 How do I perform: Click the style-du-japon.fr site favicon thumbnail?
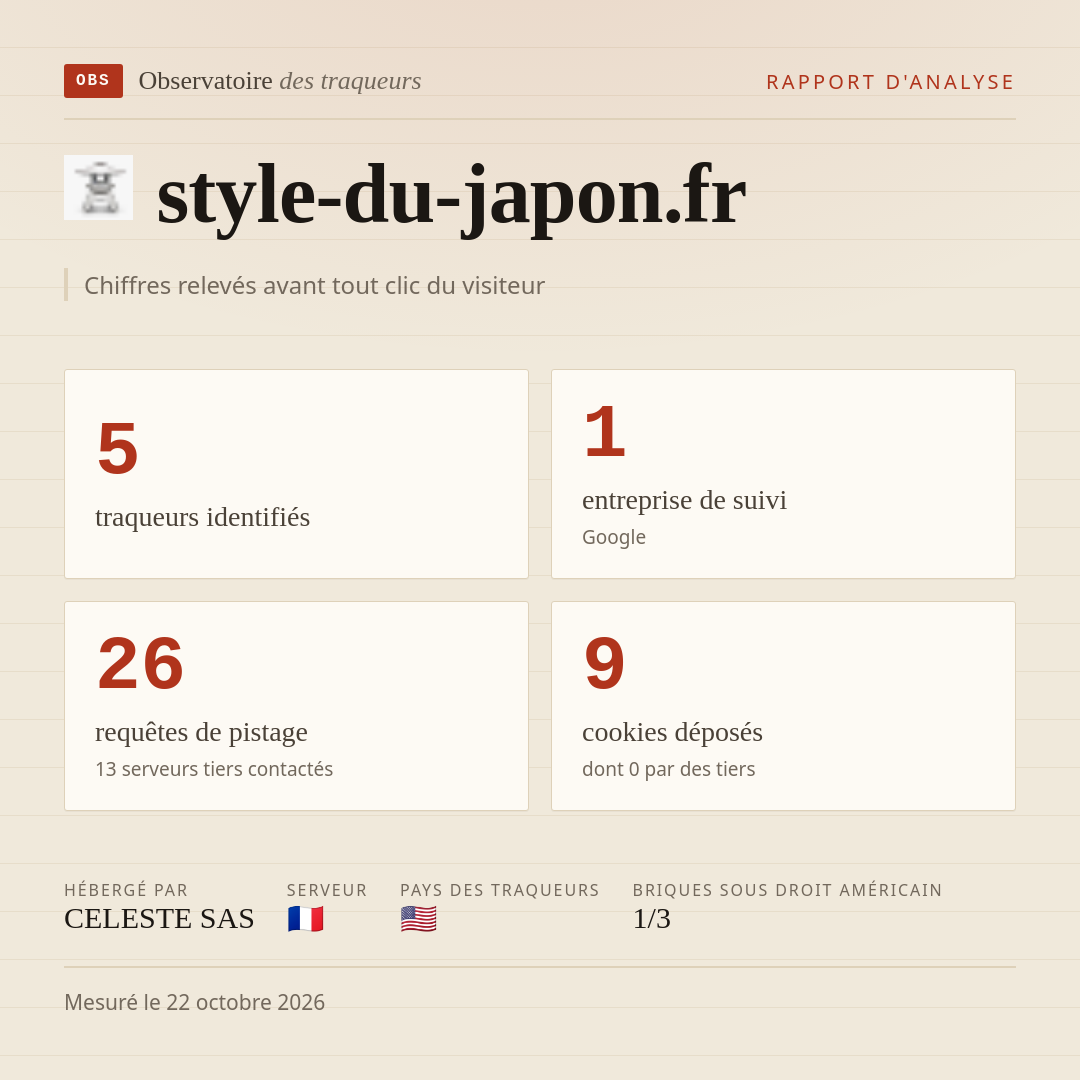pyautogui.click(x=98, y=187)
